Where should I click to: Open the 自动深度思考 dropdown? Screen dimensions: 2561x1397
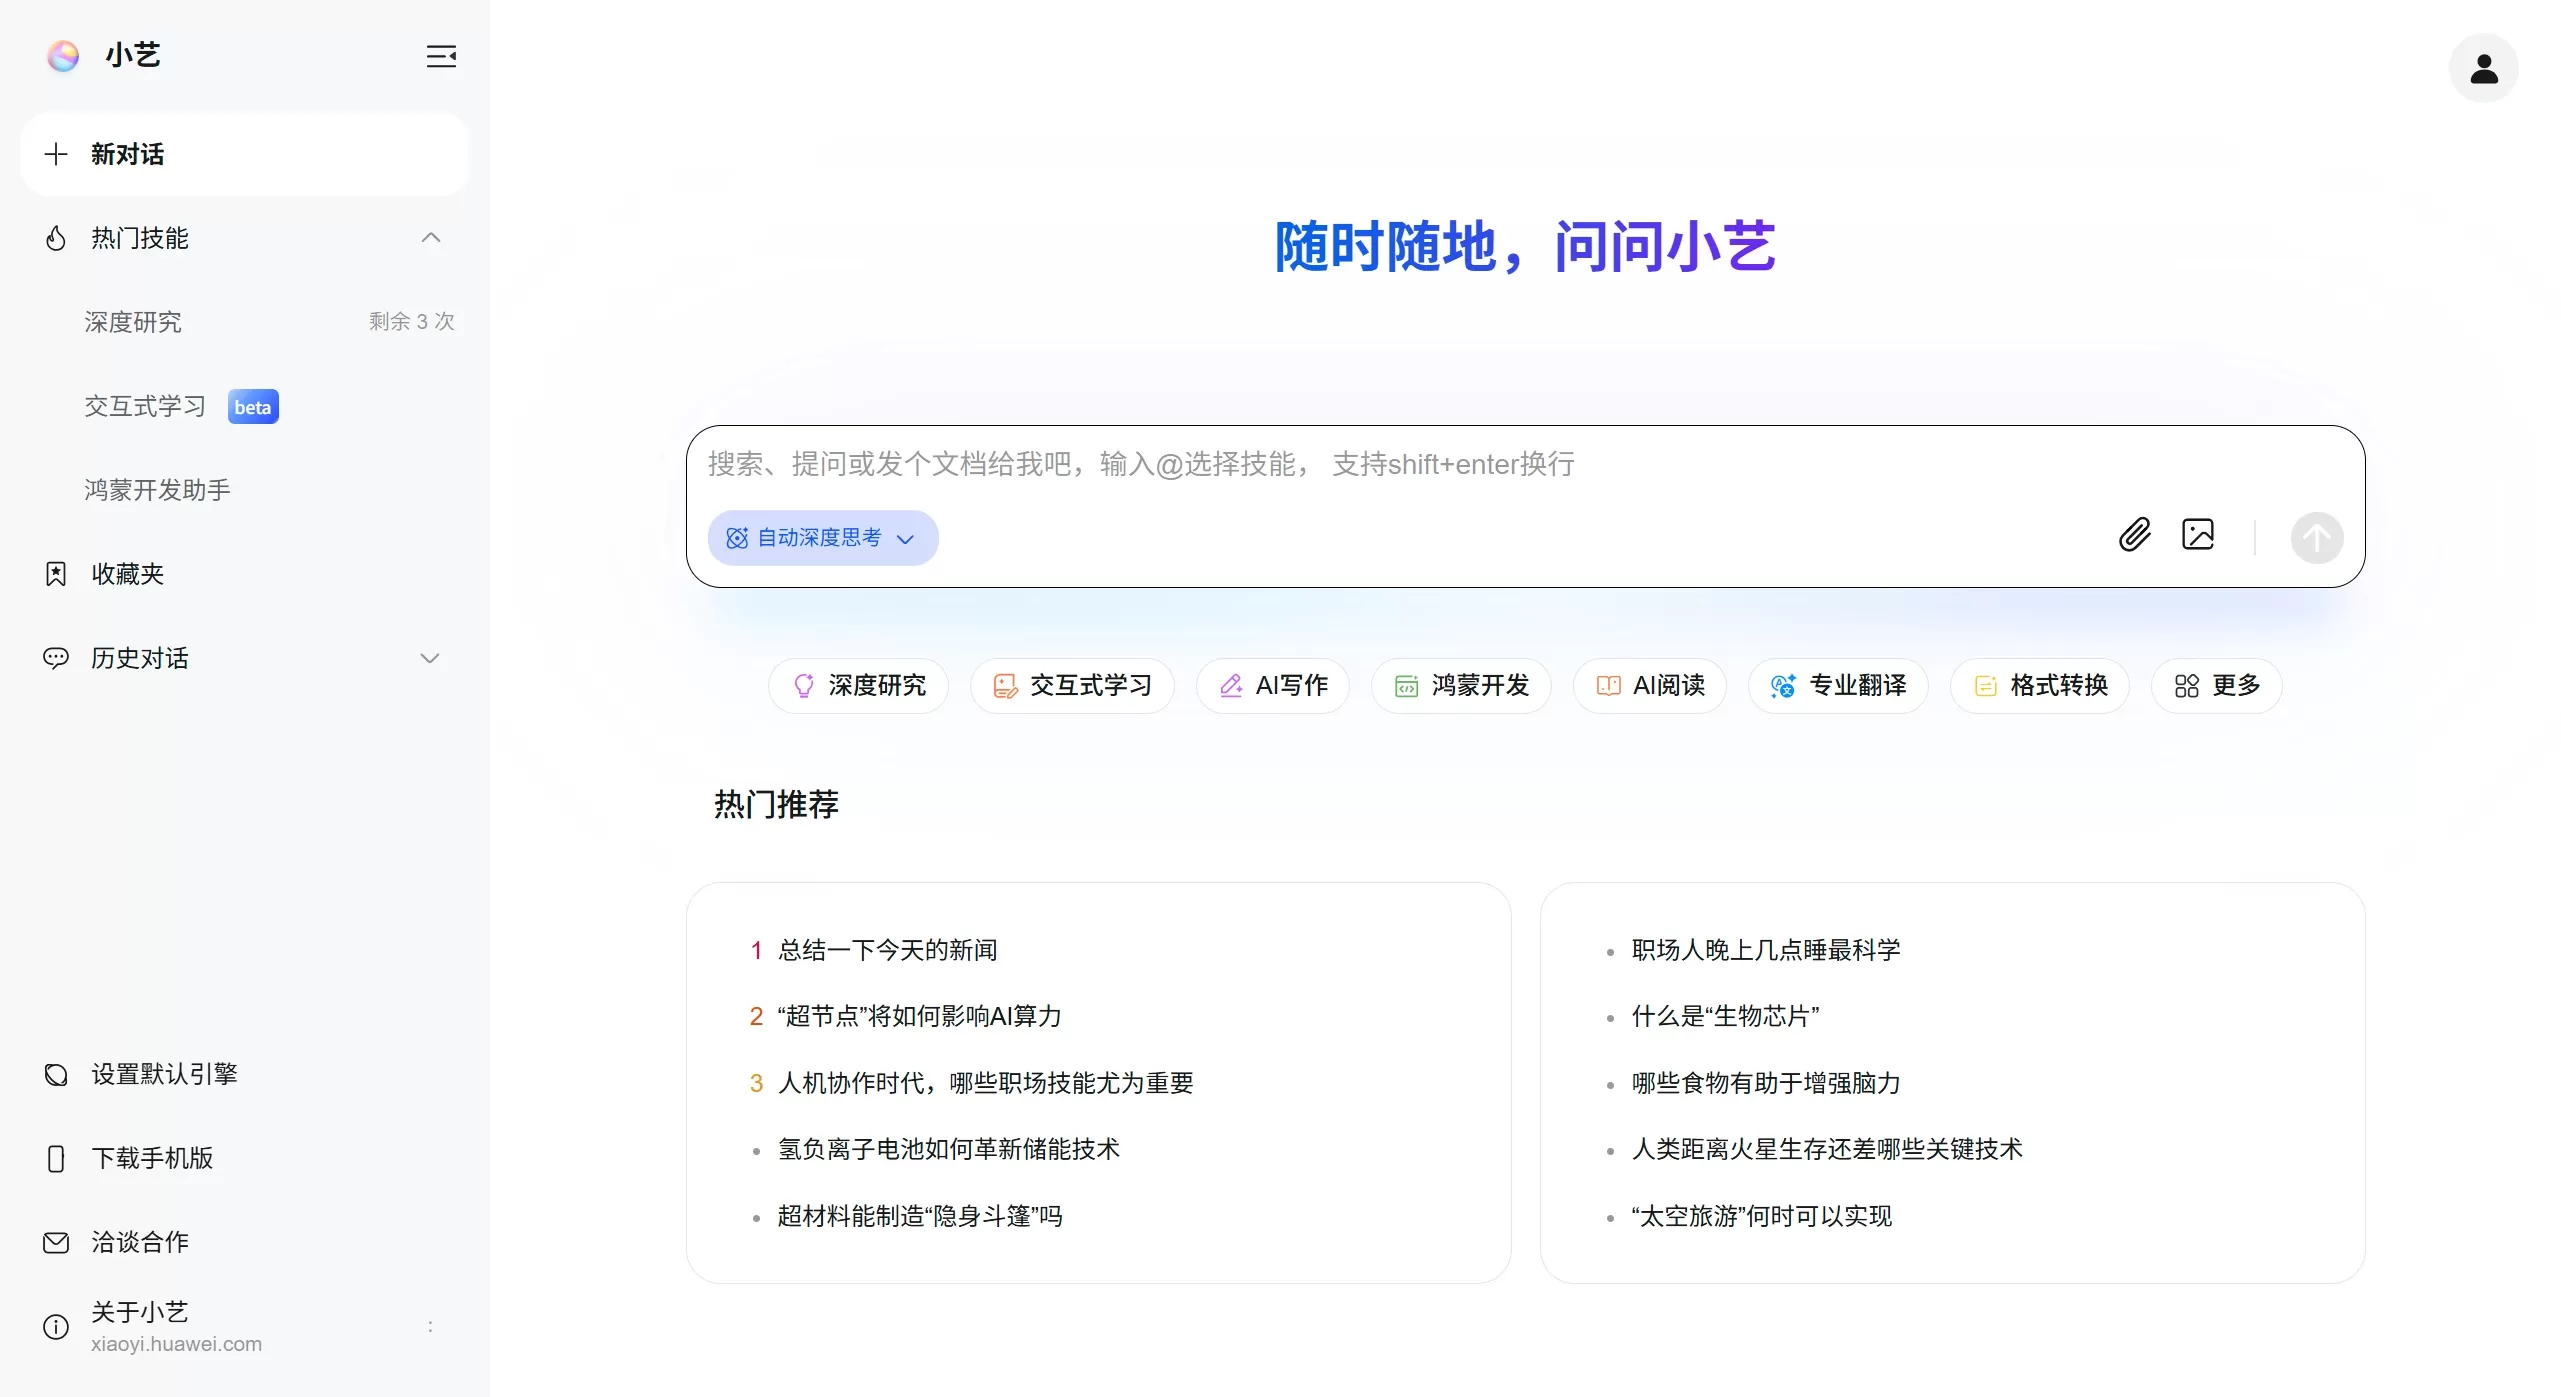click(x=822, y=538)
